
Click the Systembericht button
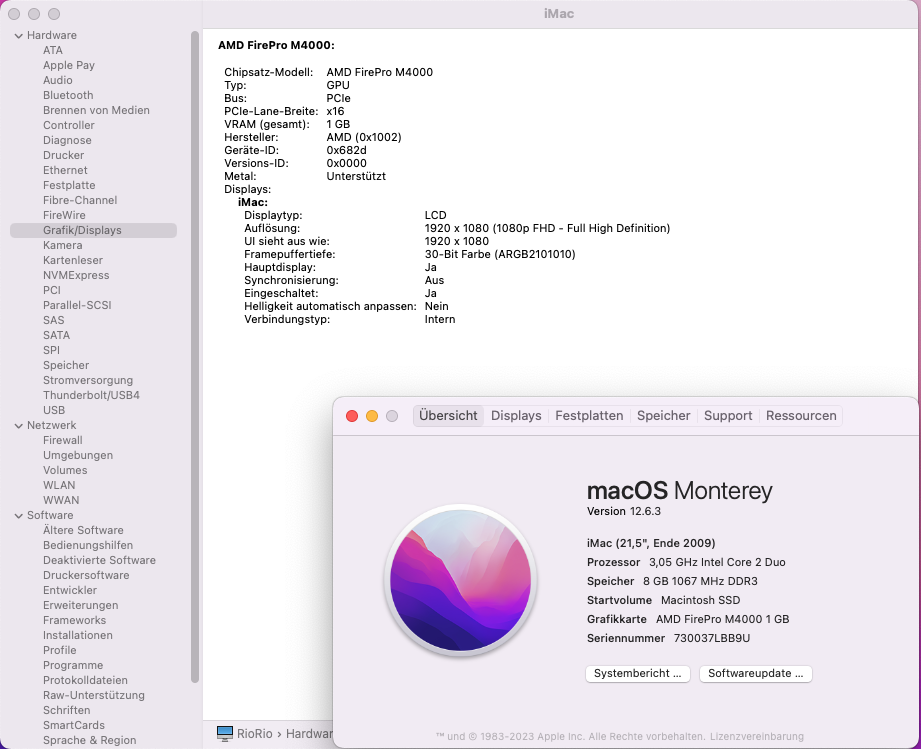pyautogui.click(x=638, y=674)
